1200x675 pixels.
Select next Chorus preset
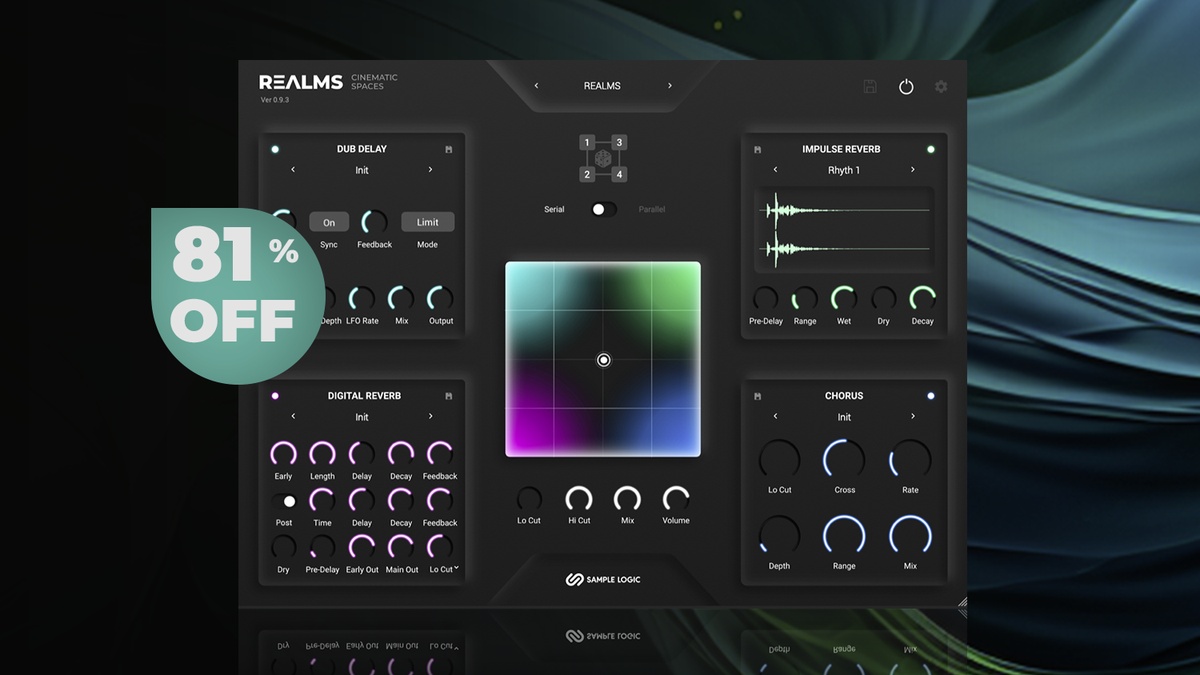point(913,416)
